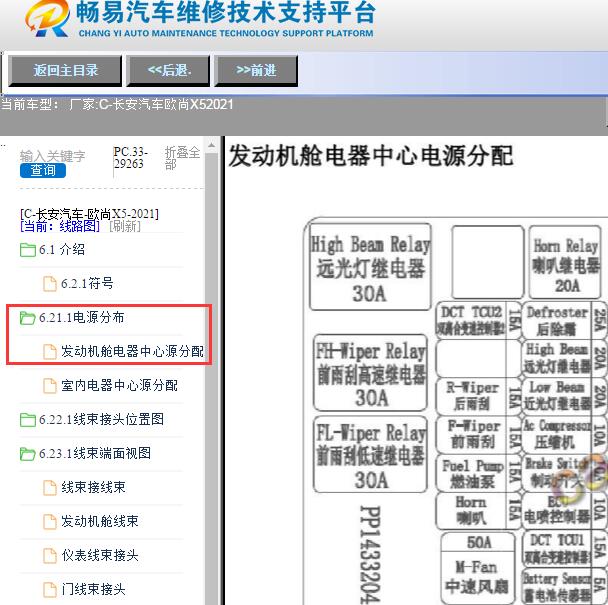
Task: Open folder icon of 6.1 介绍
Action: [x=28, y=249]
